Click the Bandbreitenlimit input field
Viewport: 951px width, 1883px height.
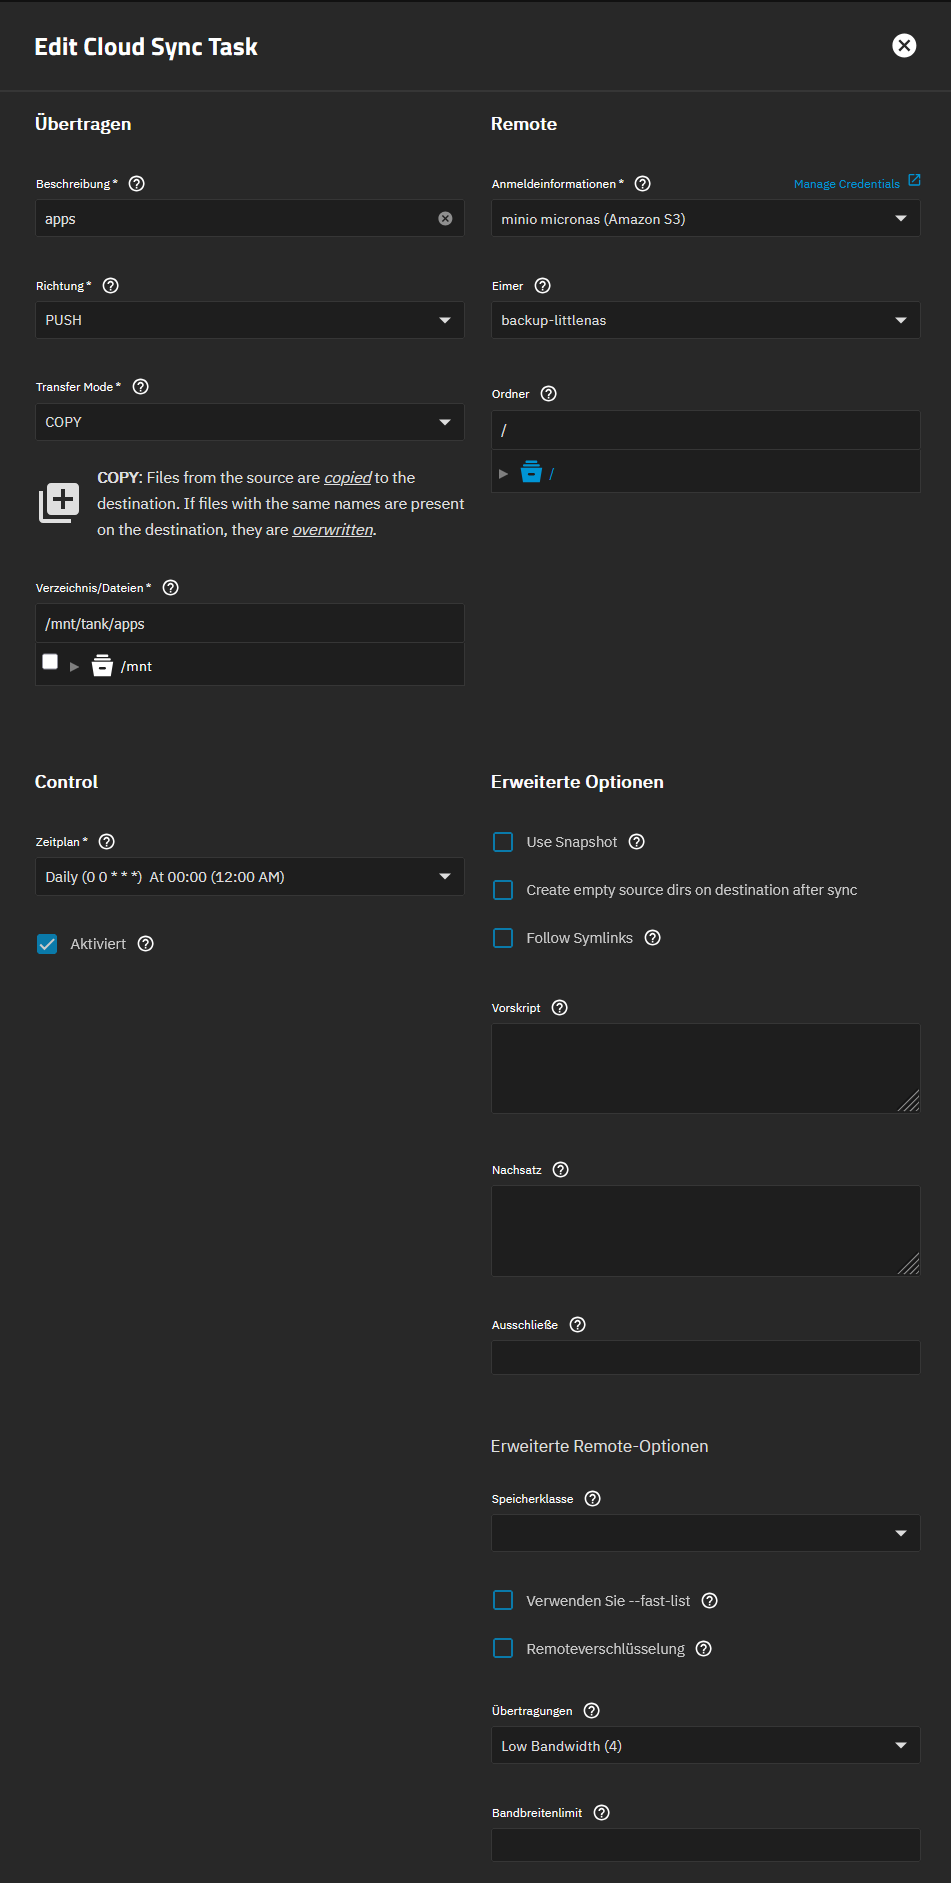pos(706,1845)
